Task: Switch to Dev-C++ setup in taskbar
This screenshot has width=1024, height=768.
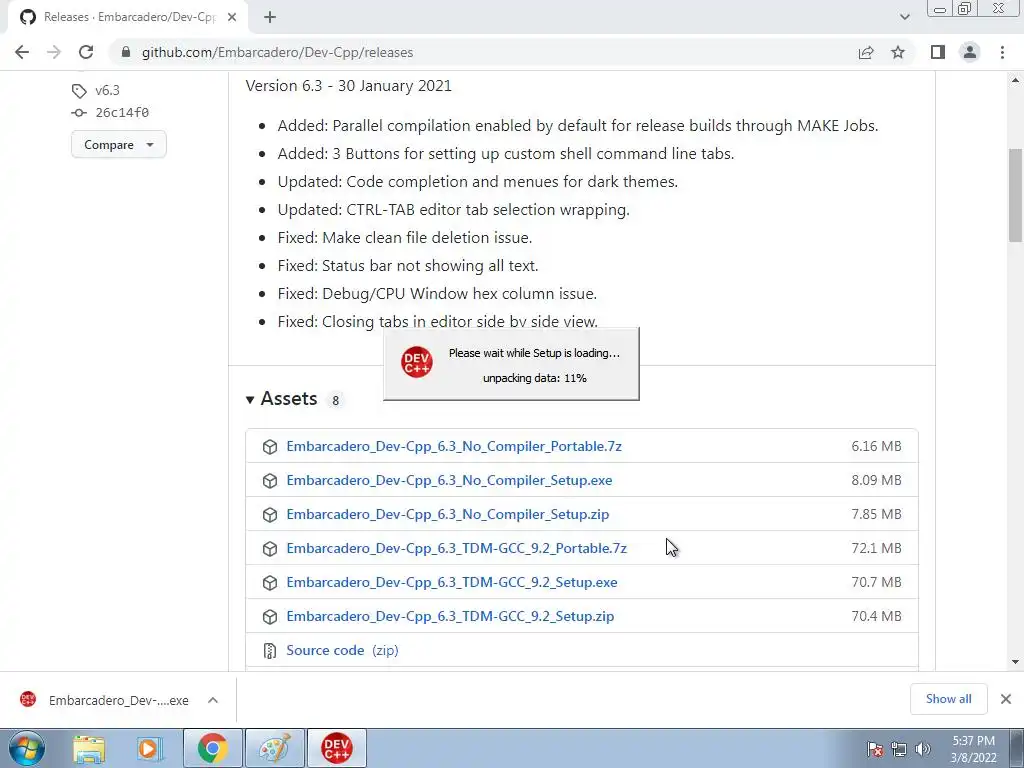Action: tap(336, 748)
